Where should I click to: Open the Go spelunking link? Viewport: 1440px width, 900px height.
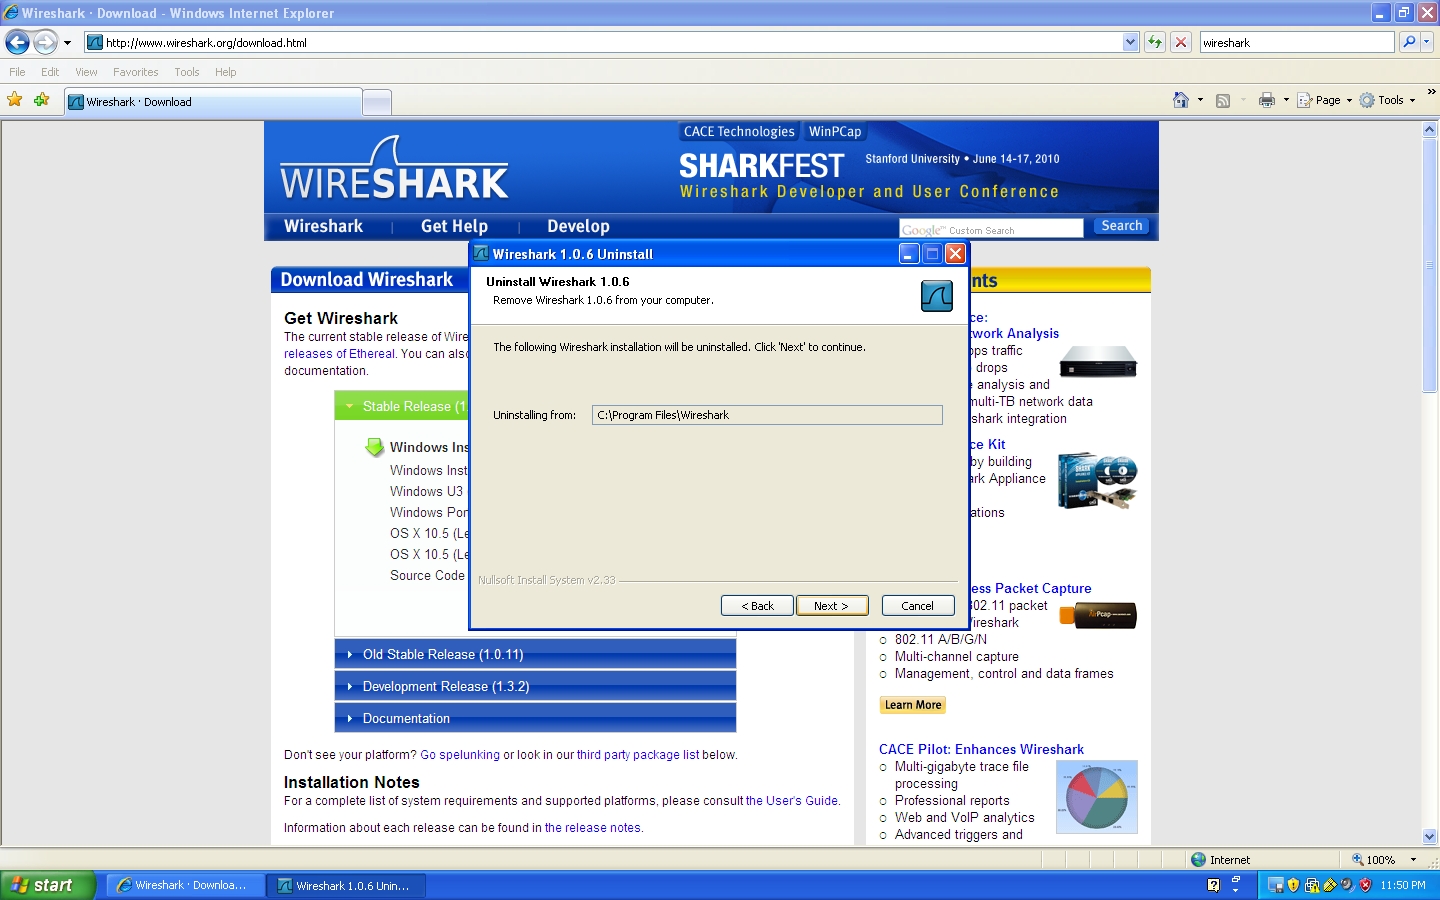point(460,755)
